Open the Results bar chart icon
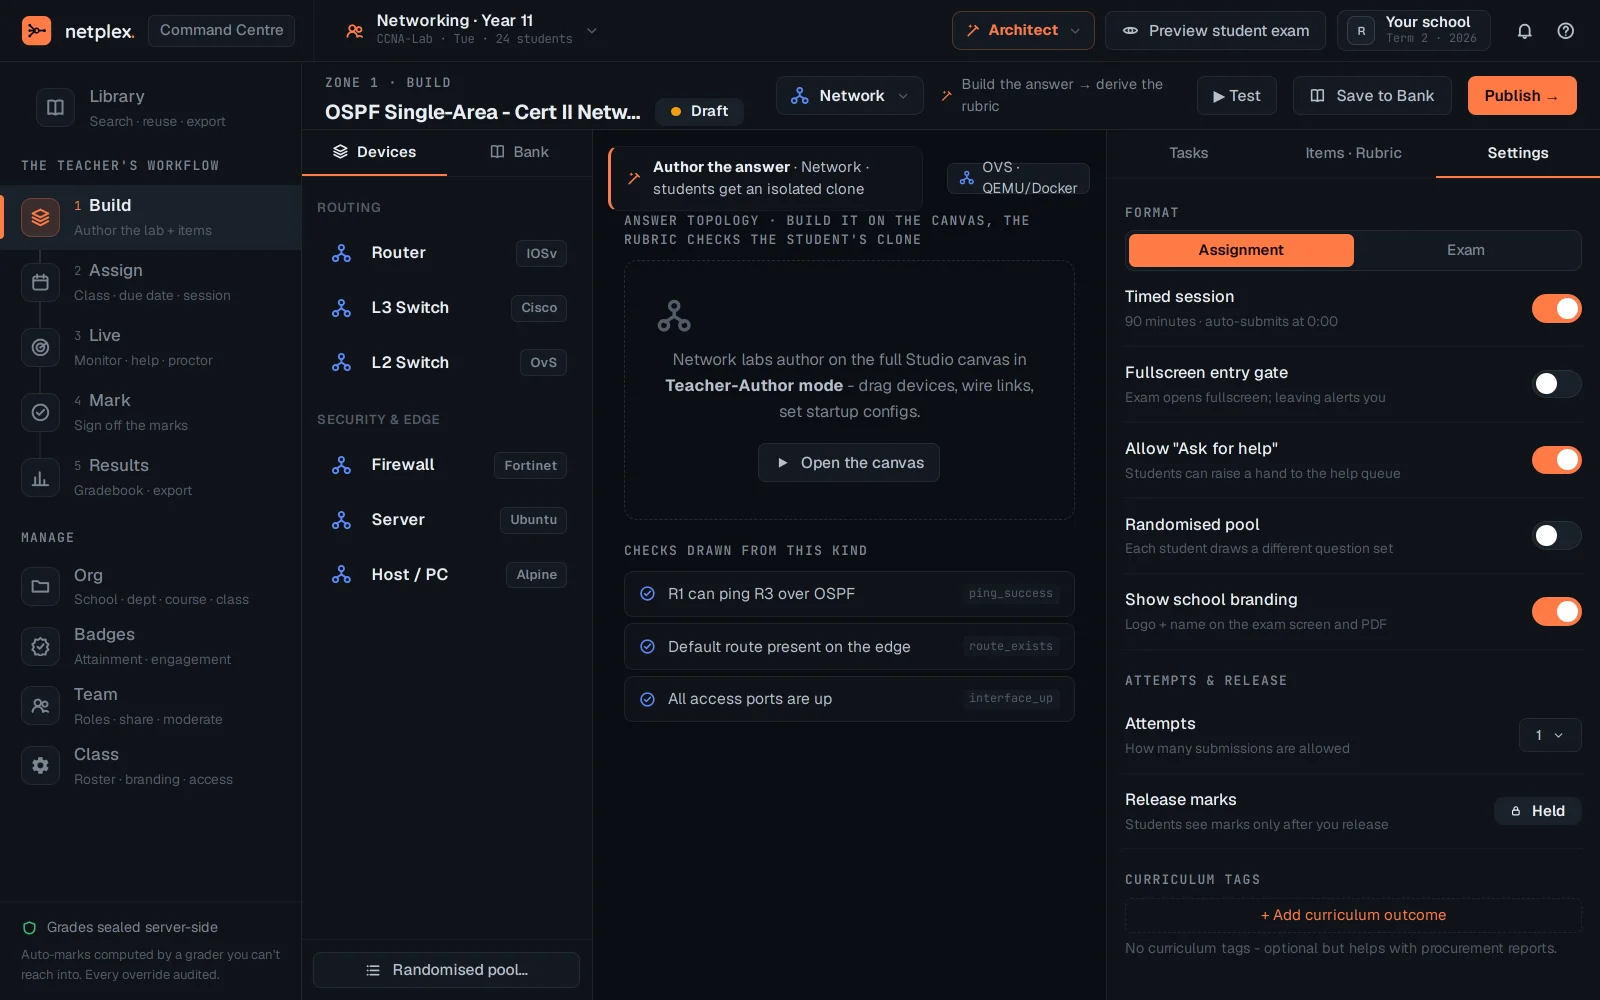 [x=40, y=477]
